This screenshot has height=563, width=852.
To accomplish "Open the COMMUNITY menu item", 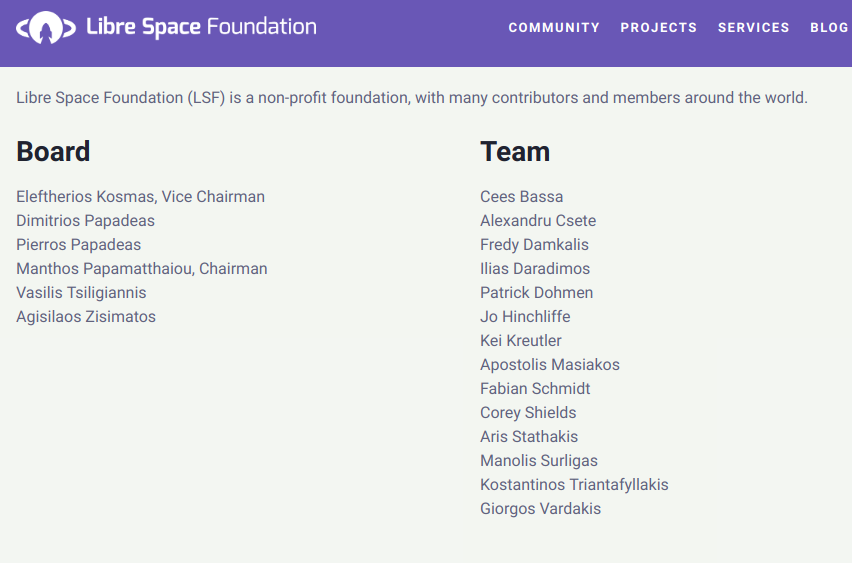I will tap(554, 28).
